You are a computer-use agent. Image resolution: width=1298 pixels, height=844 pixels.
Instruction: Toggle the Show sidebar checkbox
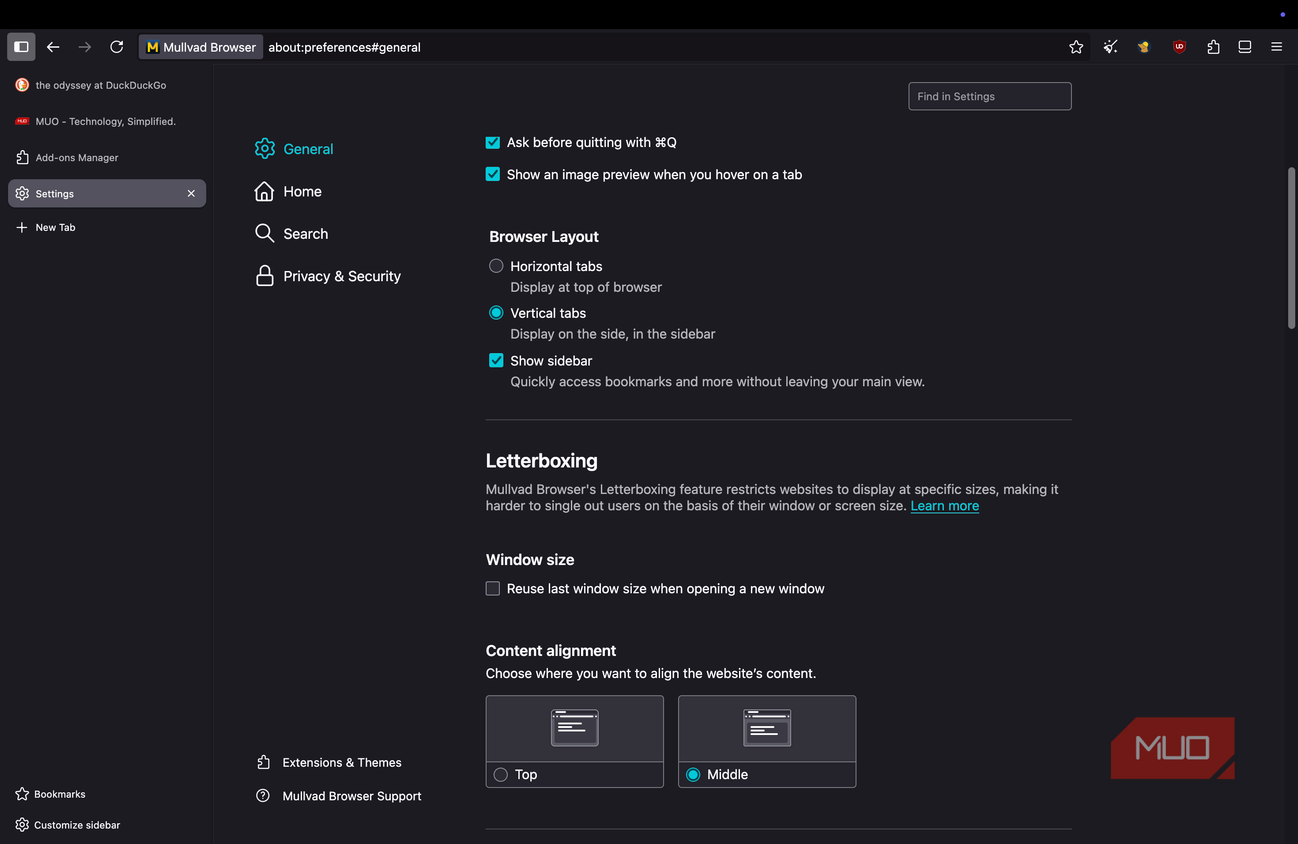(496, 360)
